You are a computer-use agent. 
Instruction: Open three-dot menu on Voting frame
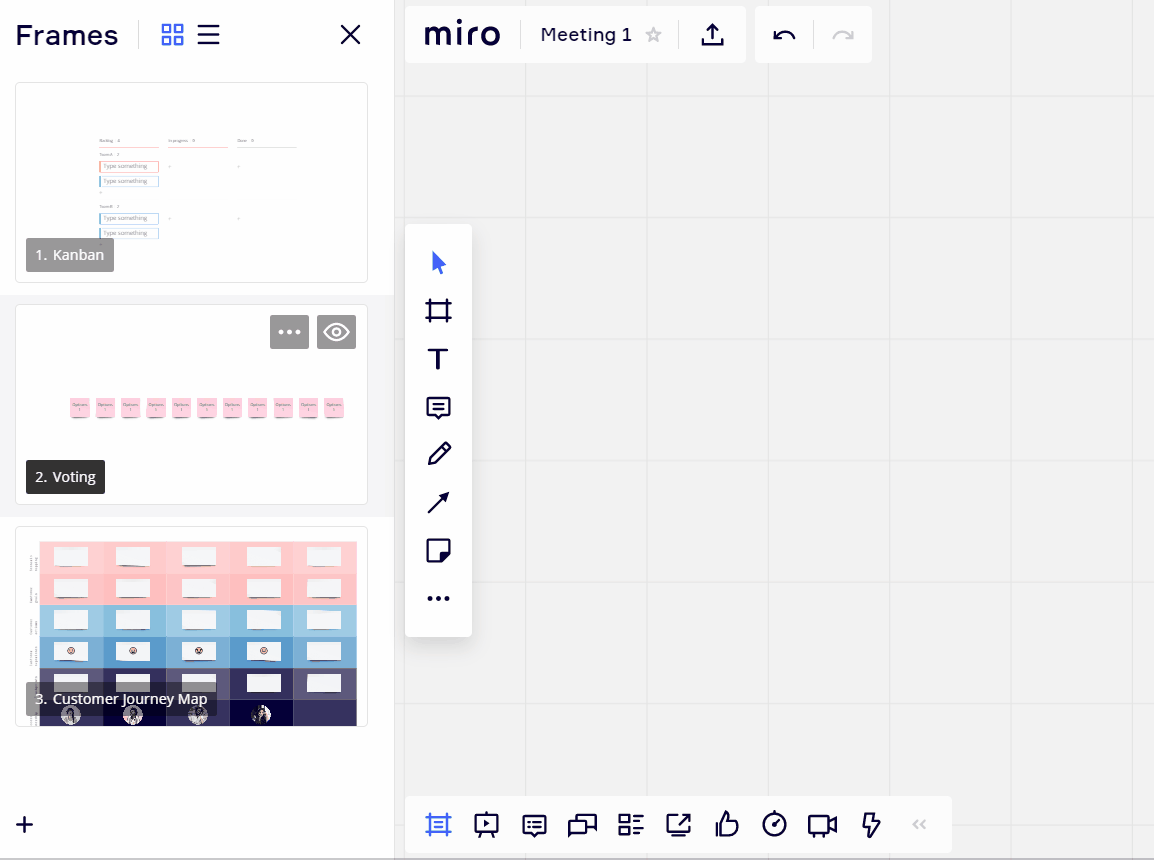289,332
